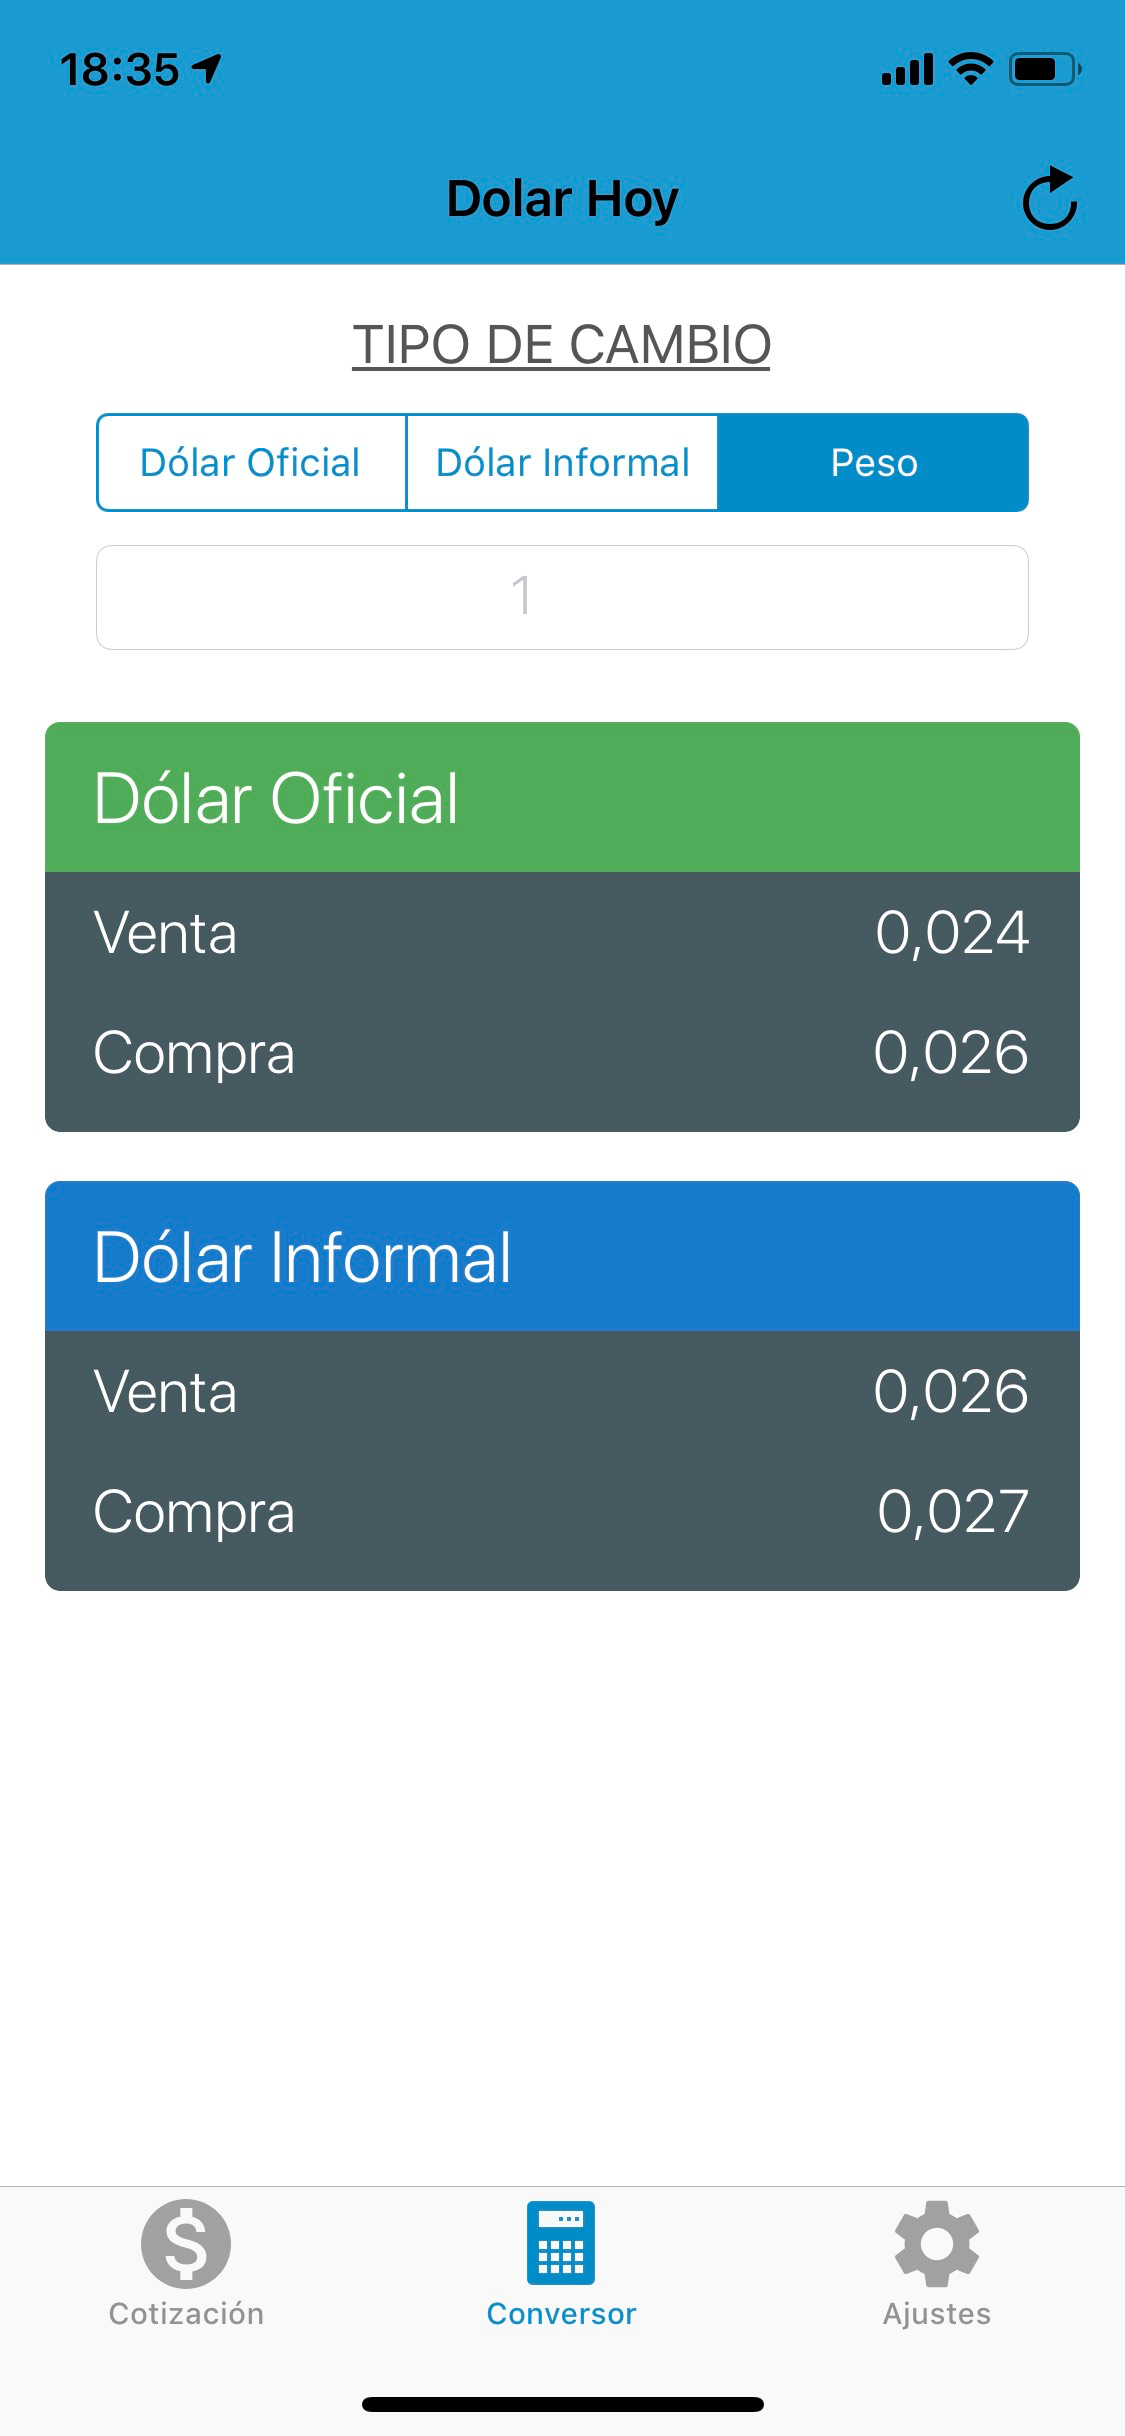Viewport: 1125px width, 2436px height.
Task: Switch to Dólar Oficial segment
Action: pyautogui.click(x=251, y=463)
